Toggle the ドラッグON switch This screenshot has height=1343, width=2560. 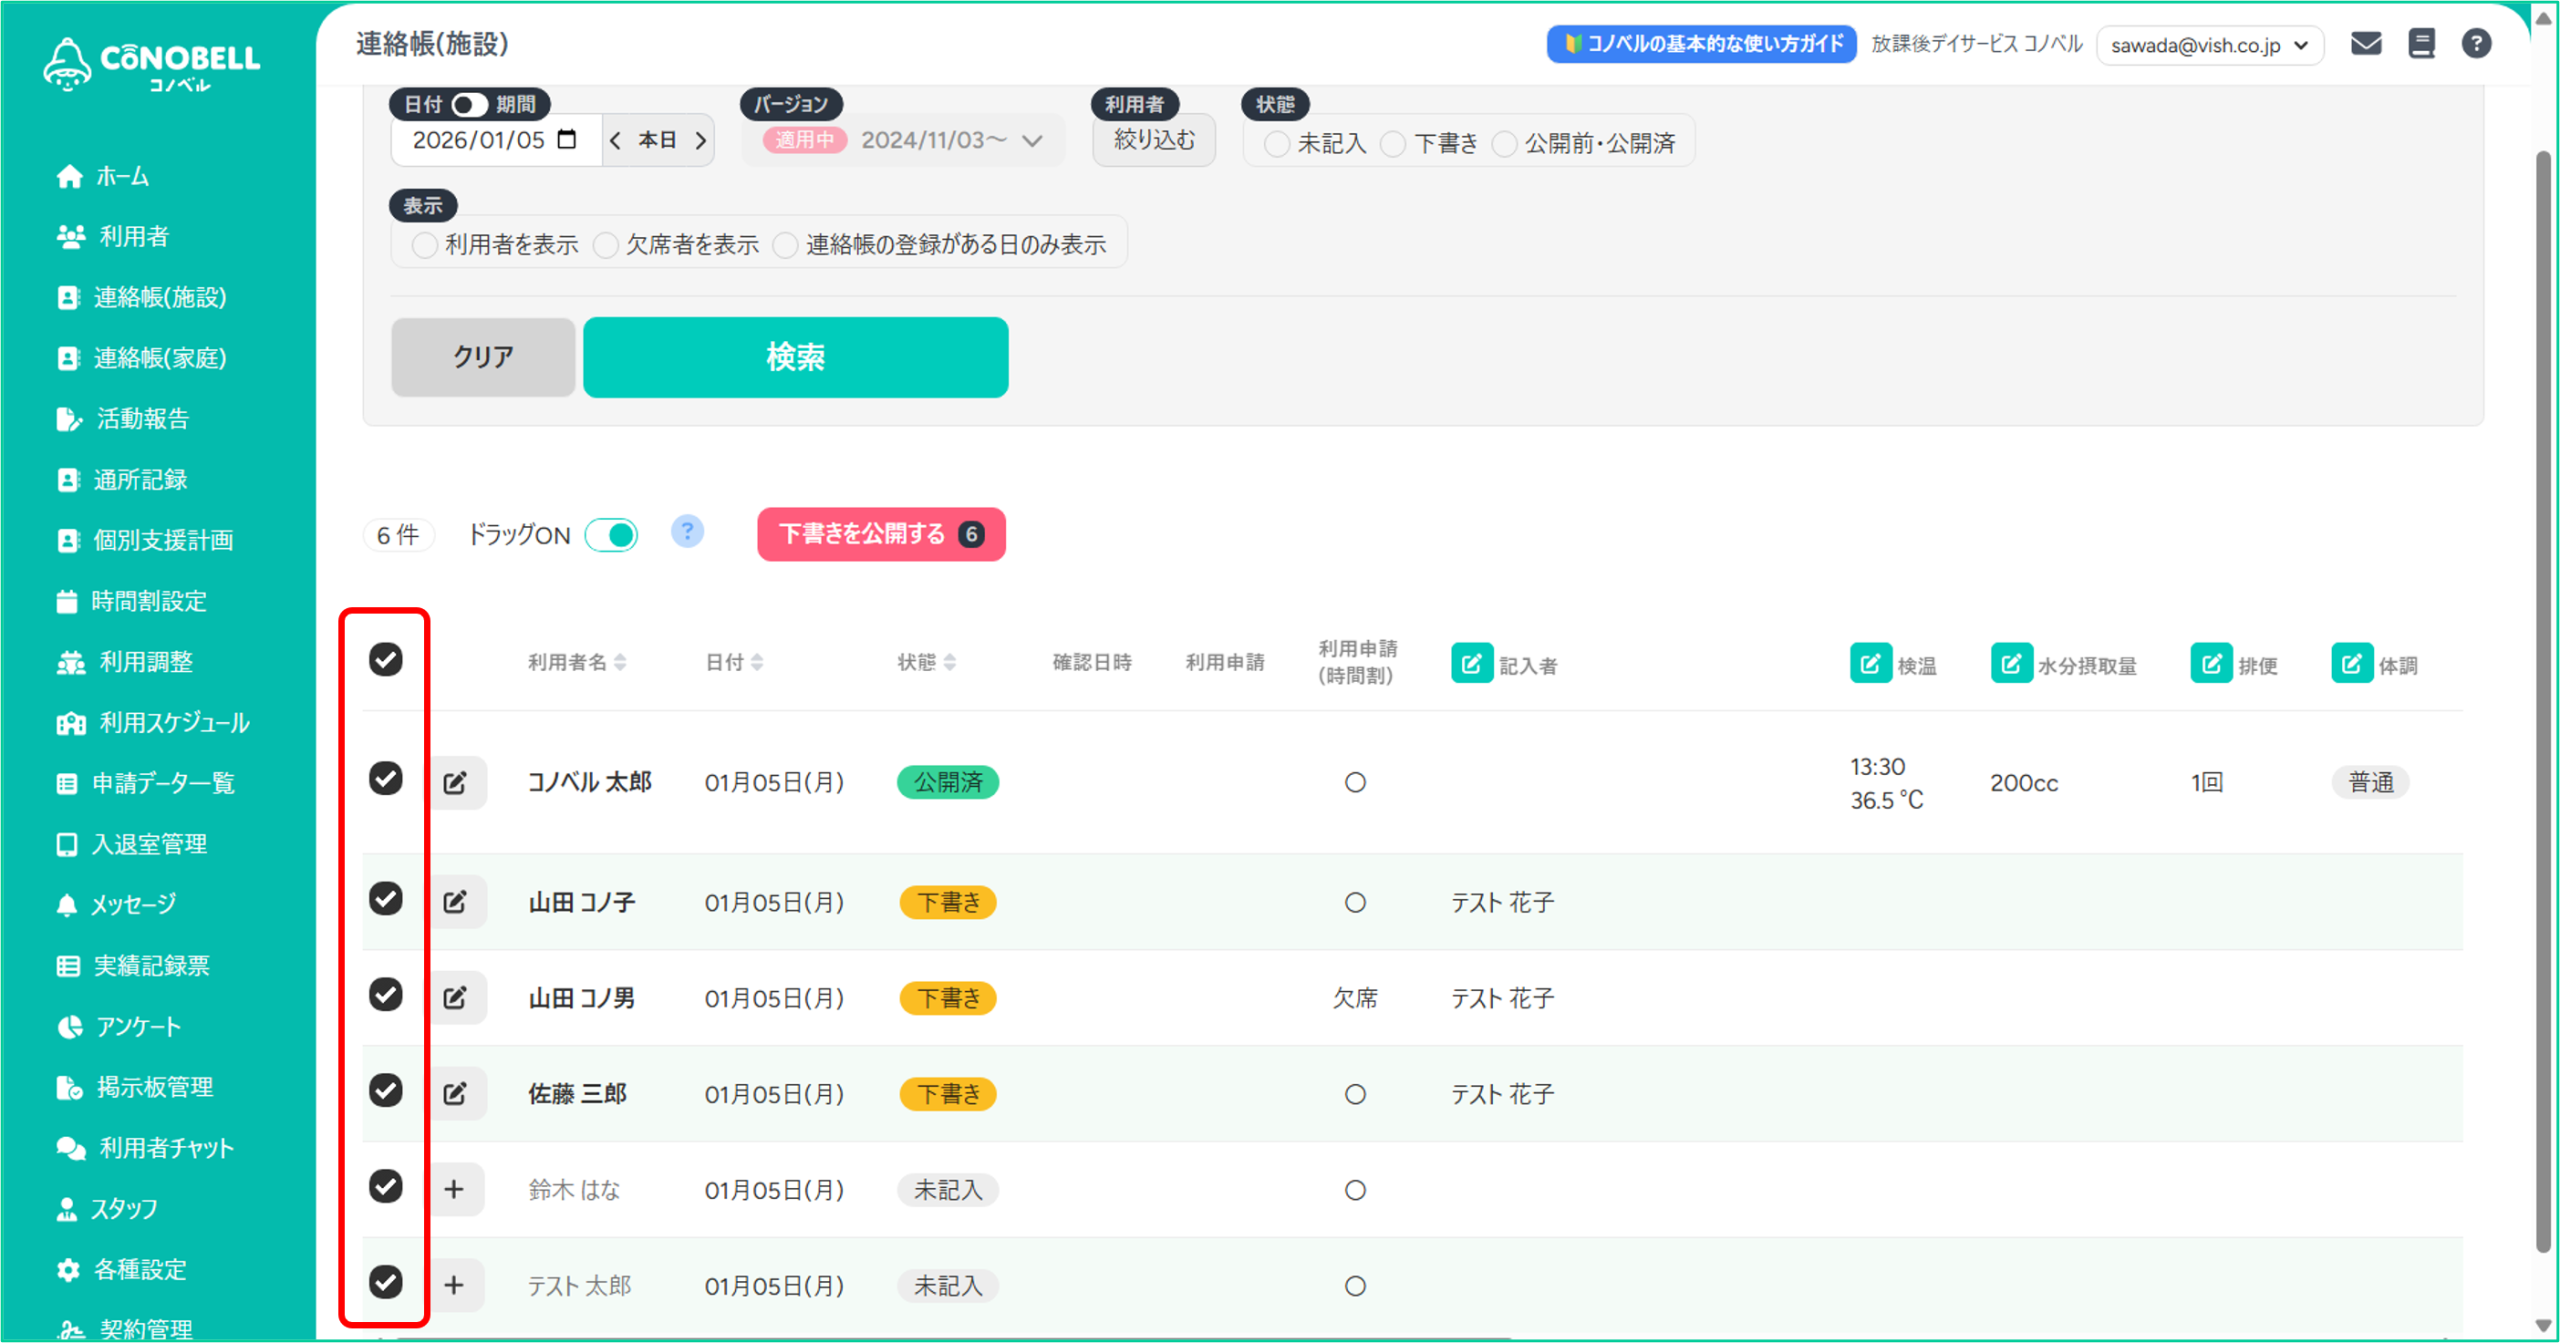coord(612,535)
